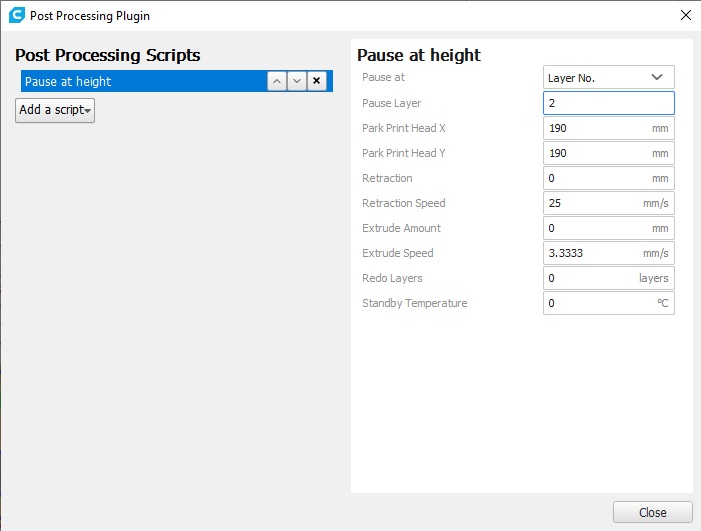
Task: Click the Cura logo in title bar
Action: pyautogui.click(x=17, y=15)
